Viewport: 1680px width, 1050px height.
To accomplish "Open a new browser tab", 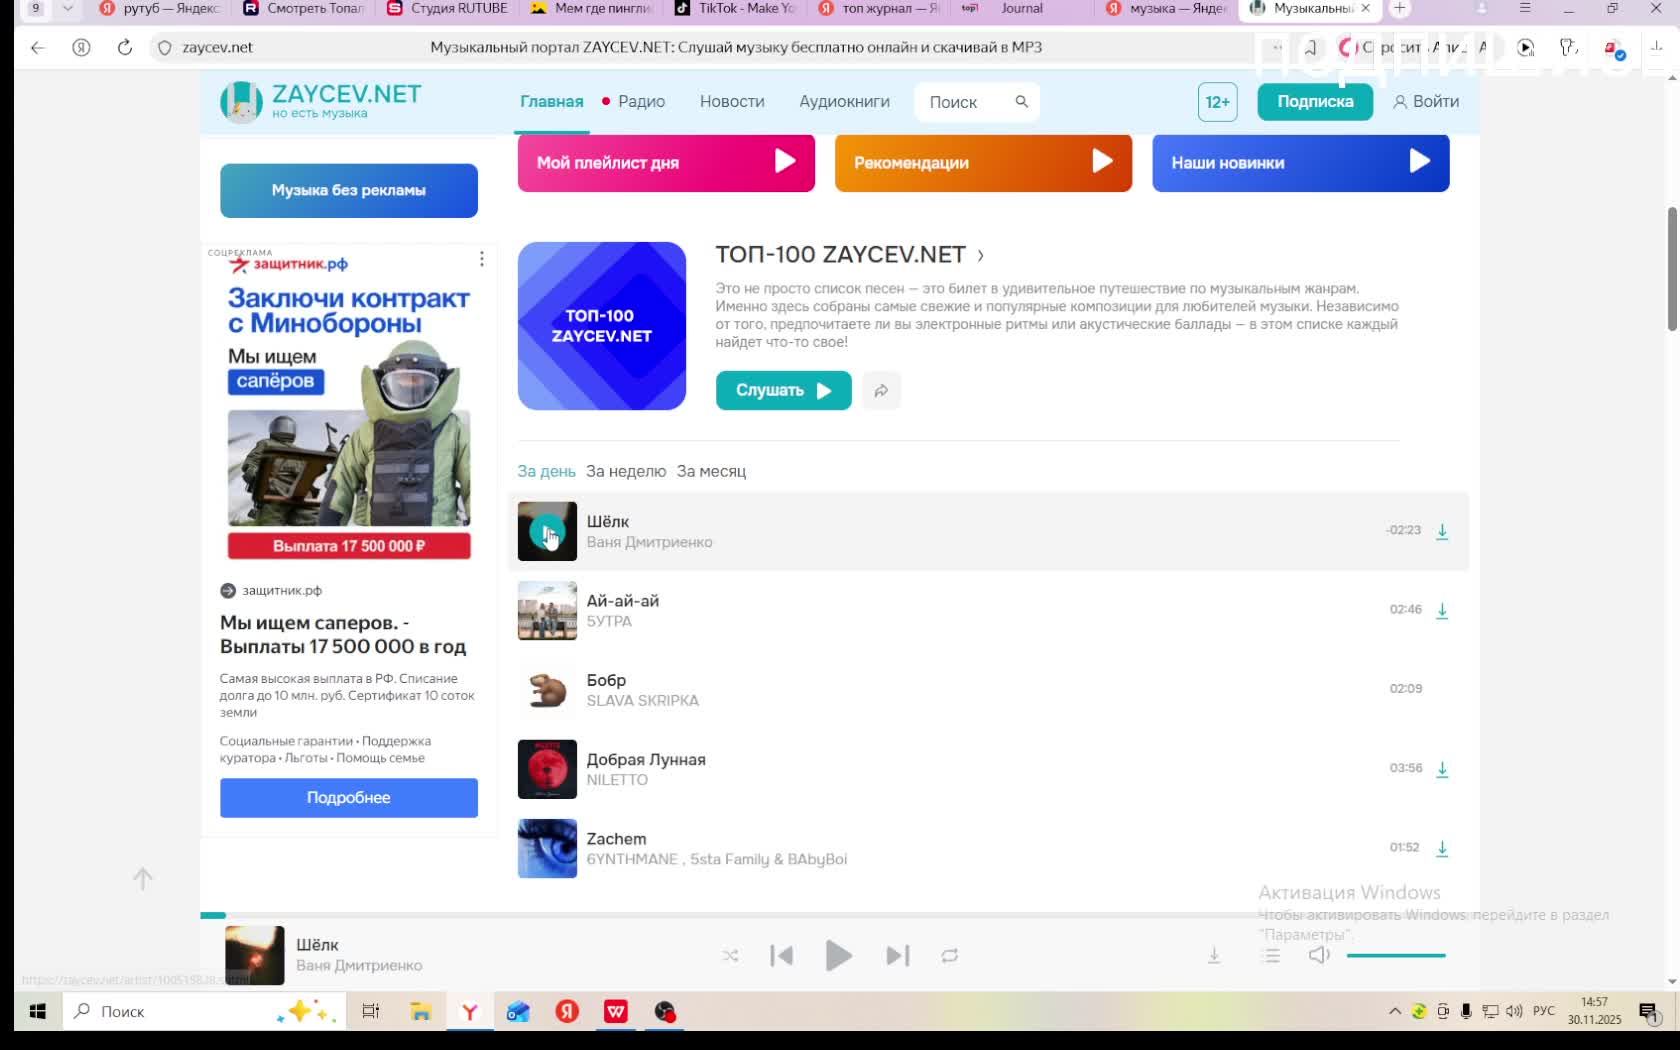I will coord(1400,8).
